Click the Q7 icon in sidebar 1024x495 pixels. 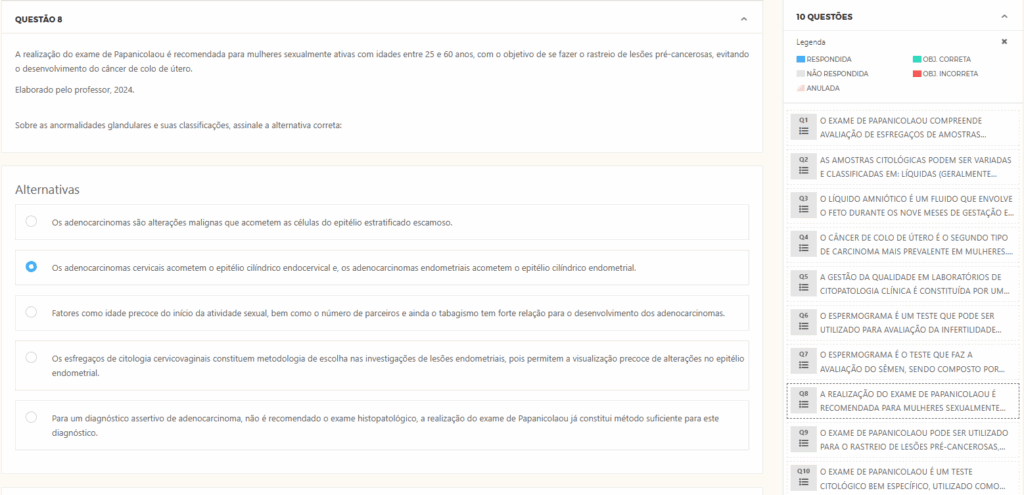coord(802,361)
